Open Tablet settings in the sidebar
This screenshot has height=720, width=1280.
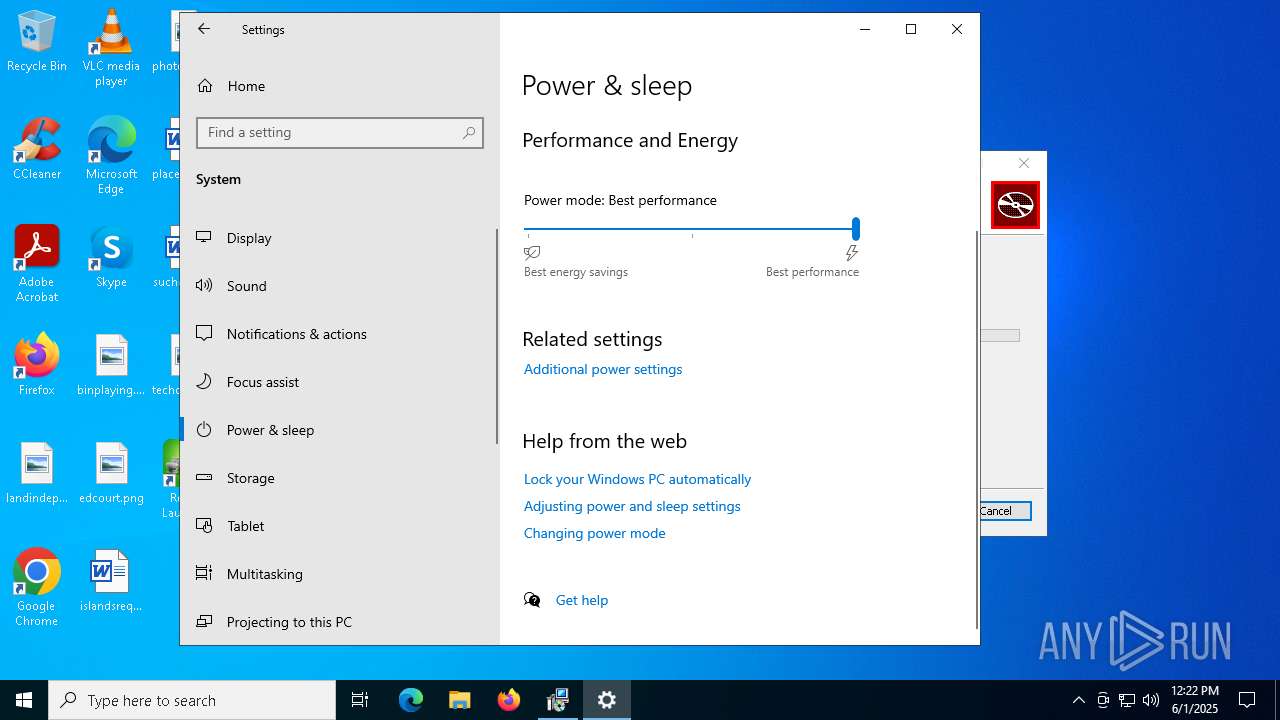(x=338, y=526)
